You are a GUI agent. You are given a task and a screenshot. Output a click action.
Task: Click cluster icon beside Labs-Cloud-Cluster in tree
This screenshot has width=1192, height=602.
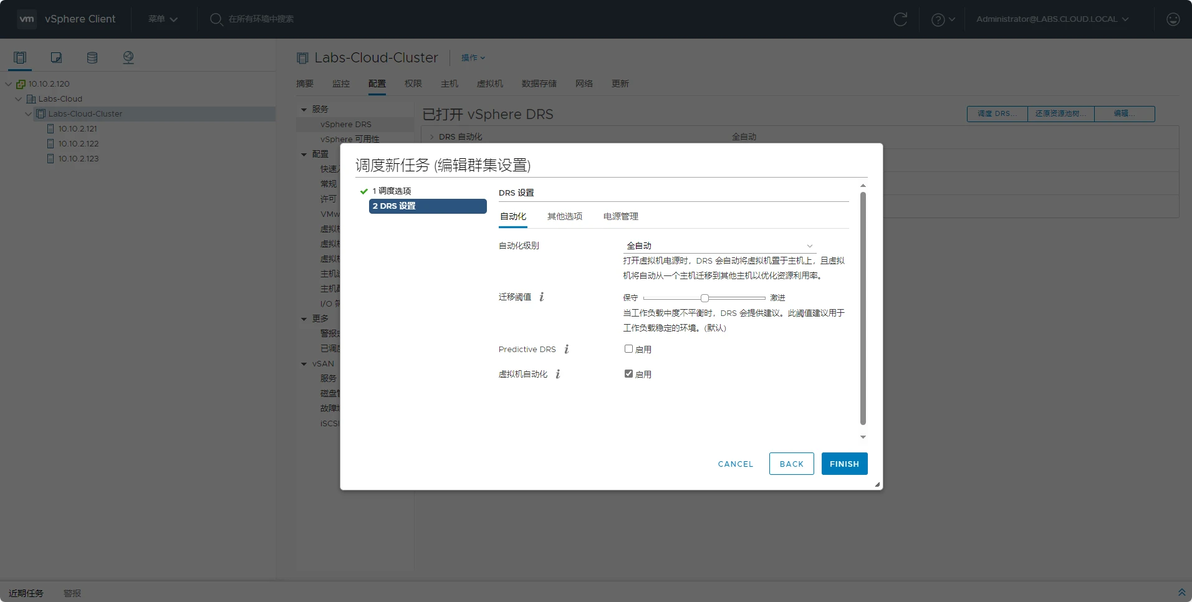coord(41,114)
